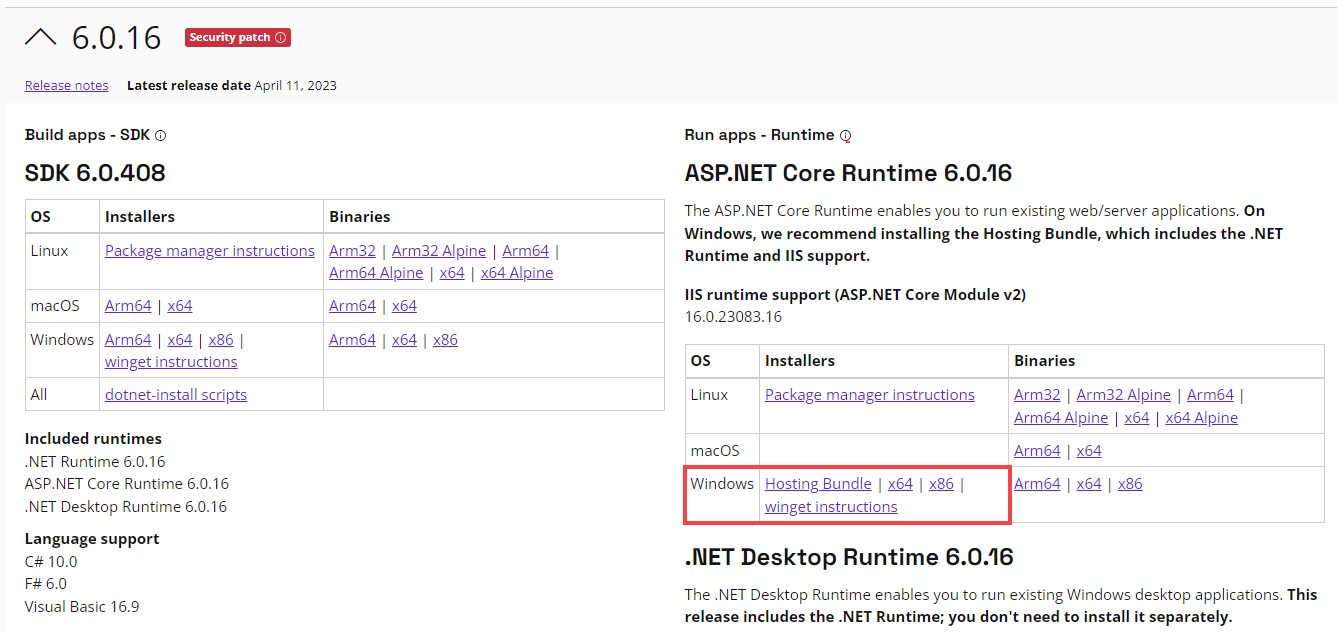Download ASP.NET Runtime Windows x64 installer
The image size is (1337, 632).
coord(900,484)
